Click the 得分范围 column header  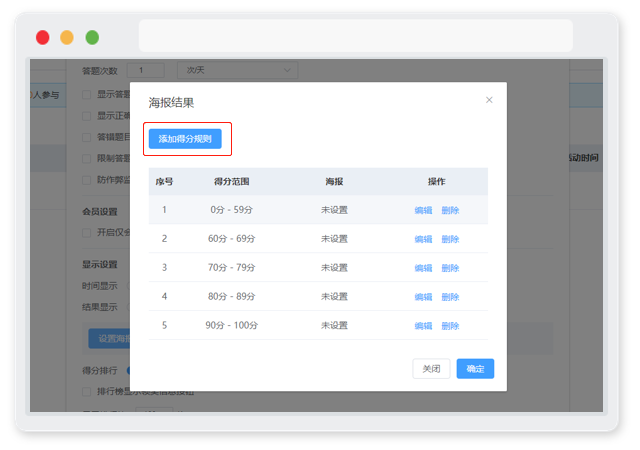231,182
